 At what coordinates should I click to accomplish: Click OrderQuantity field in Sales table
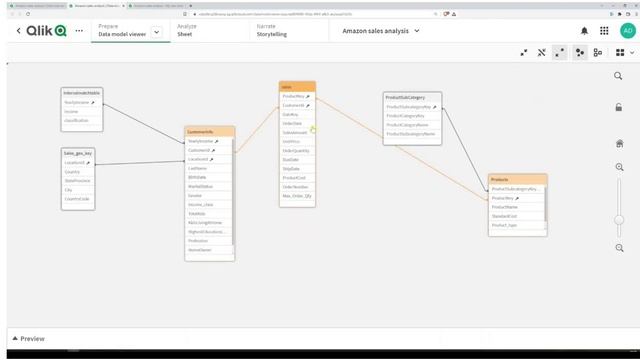pos(297,151)
